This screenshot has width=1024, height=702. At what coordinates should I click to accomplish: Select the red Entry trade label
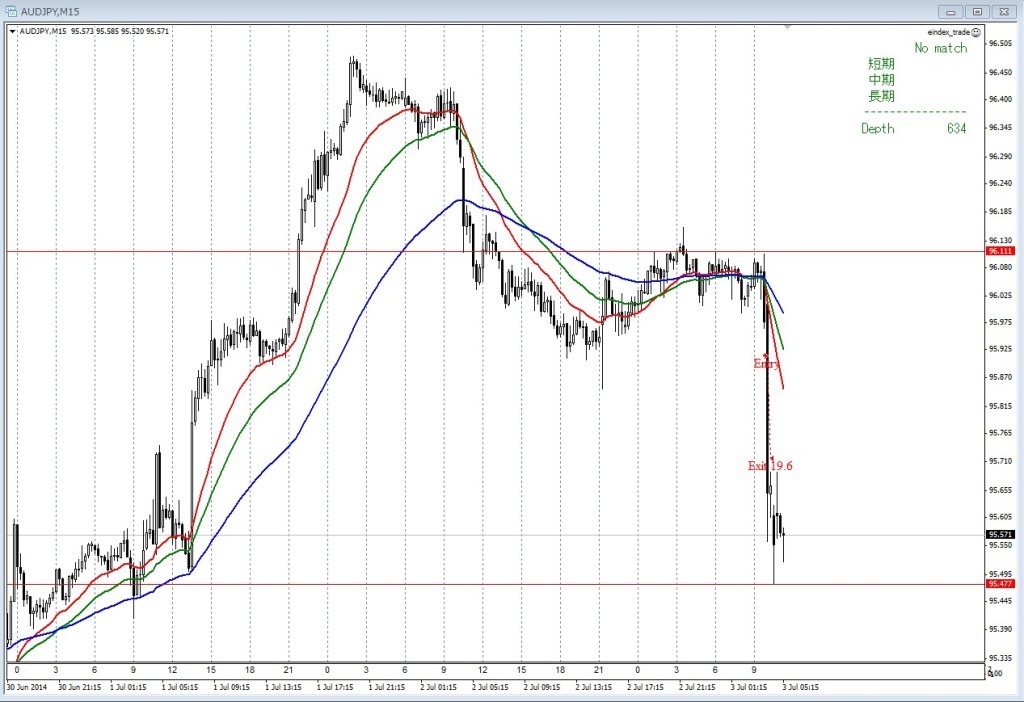coord(767,363)
